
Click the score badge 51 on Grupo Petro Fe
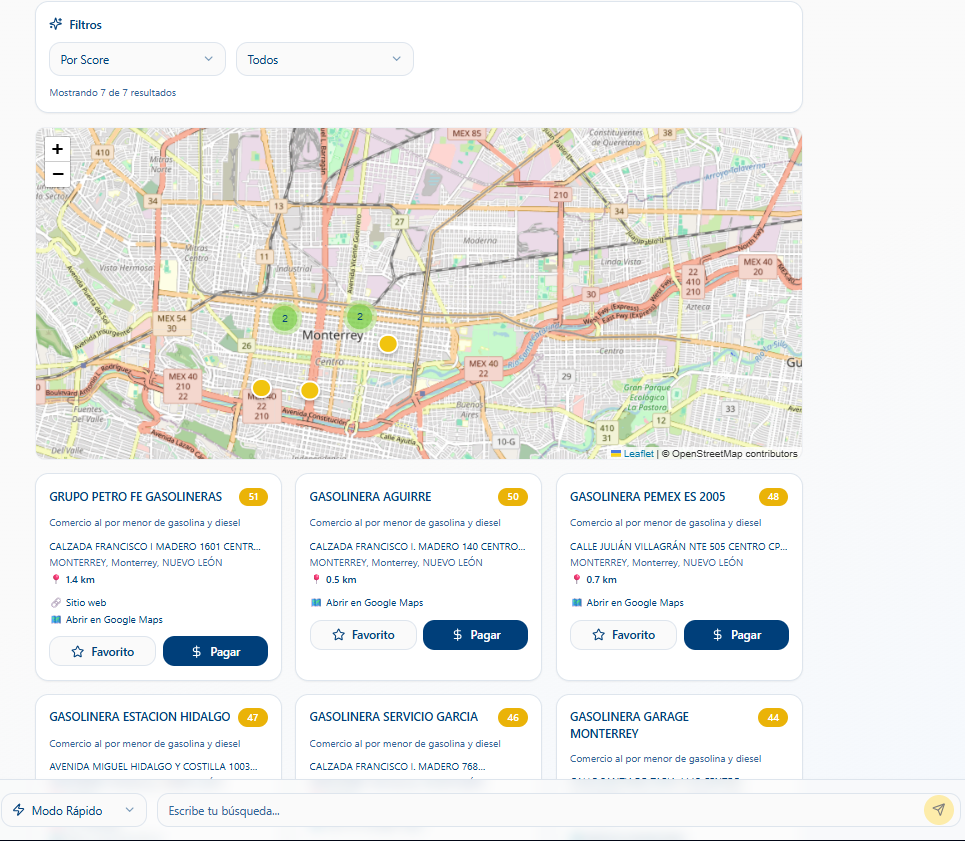coord(253,496)
